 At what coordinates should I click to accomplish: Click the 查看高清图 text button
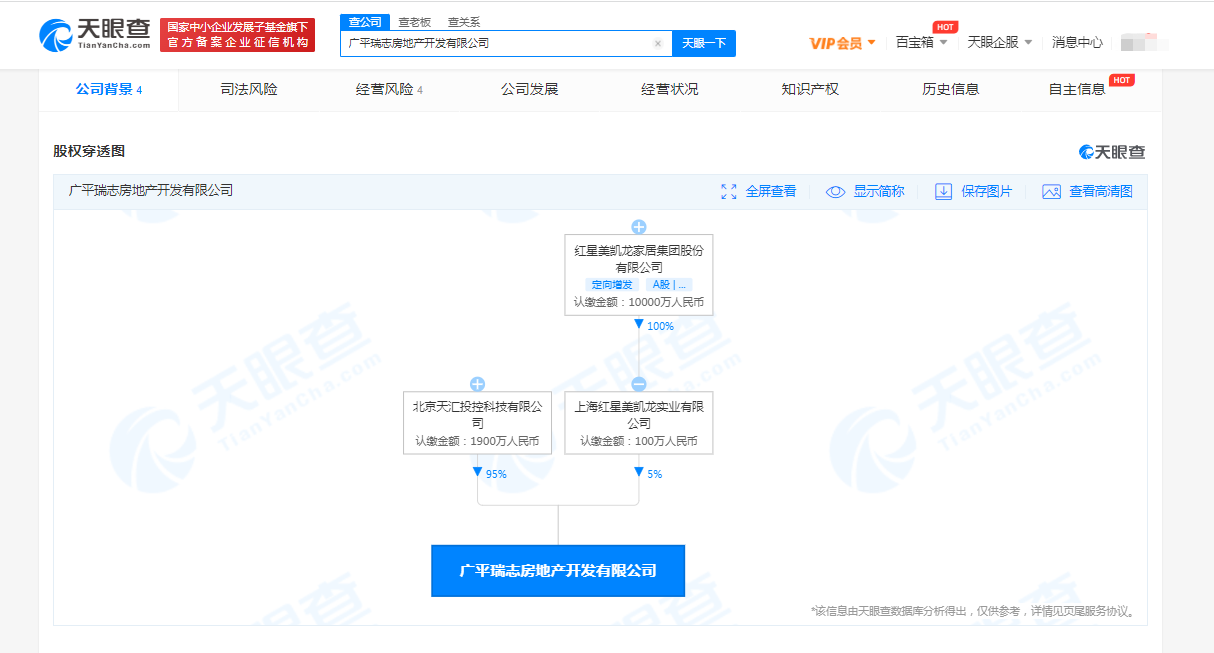click(x=1101, y=191)
